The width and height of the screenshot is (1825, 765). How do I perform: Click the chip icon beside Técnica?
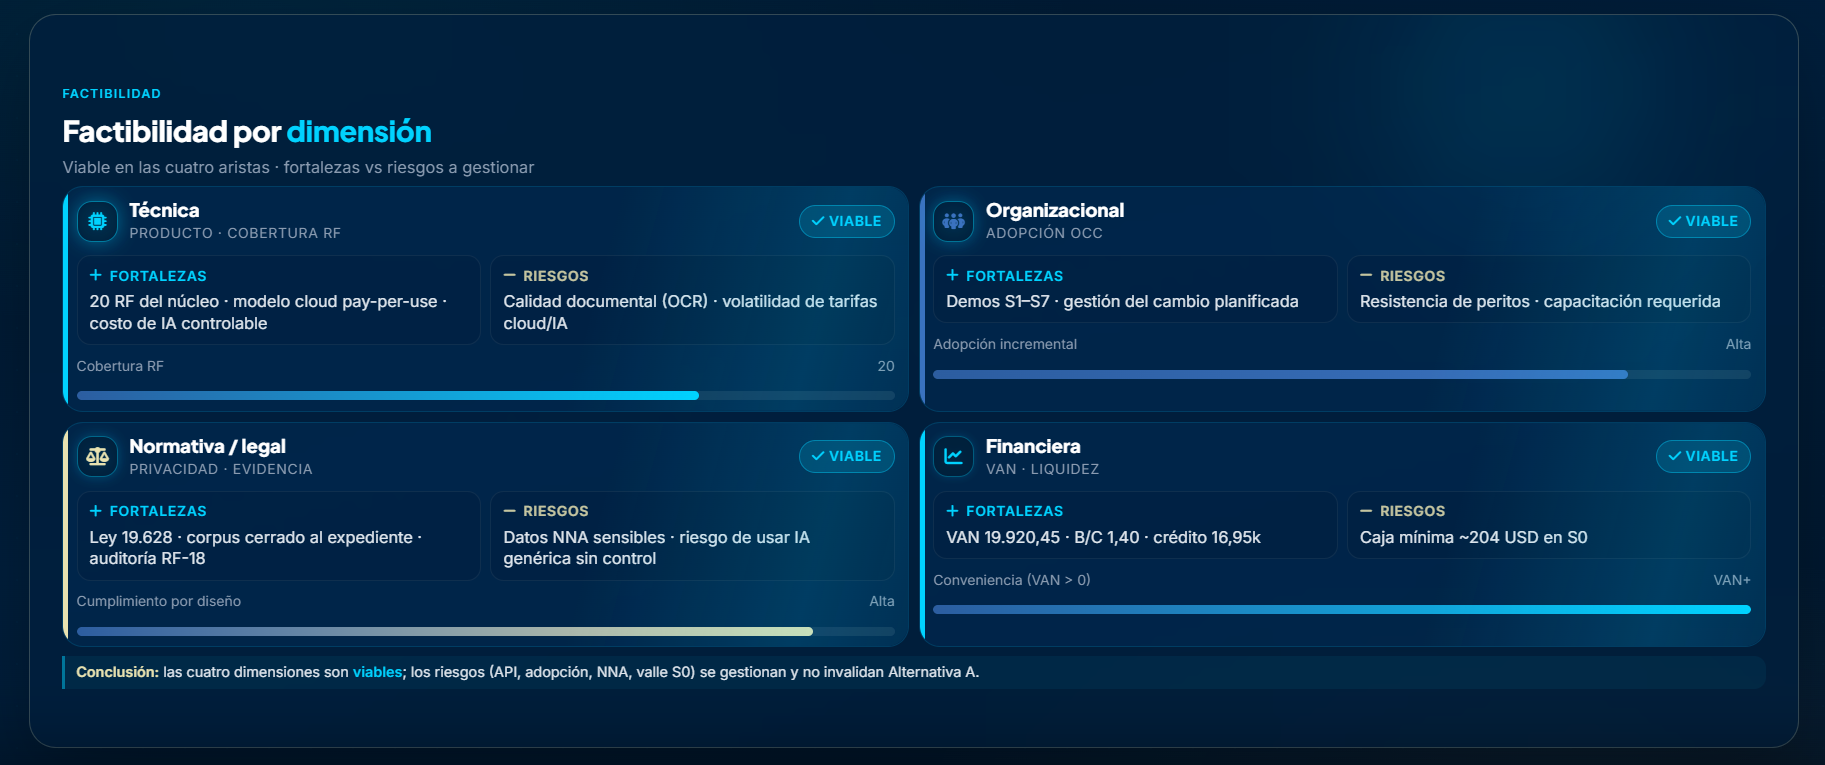(97, 221)
